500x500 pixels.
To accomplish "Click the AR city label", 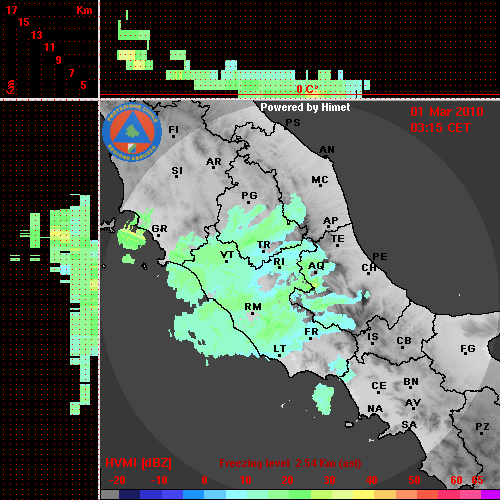I will coord(214,162).
